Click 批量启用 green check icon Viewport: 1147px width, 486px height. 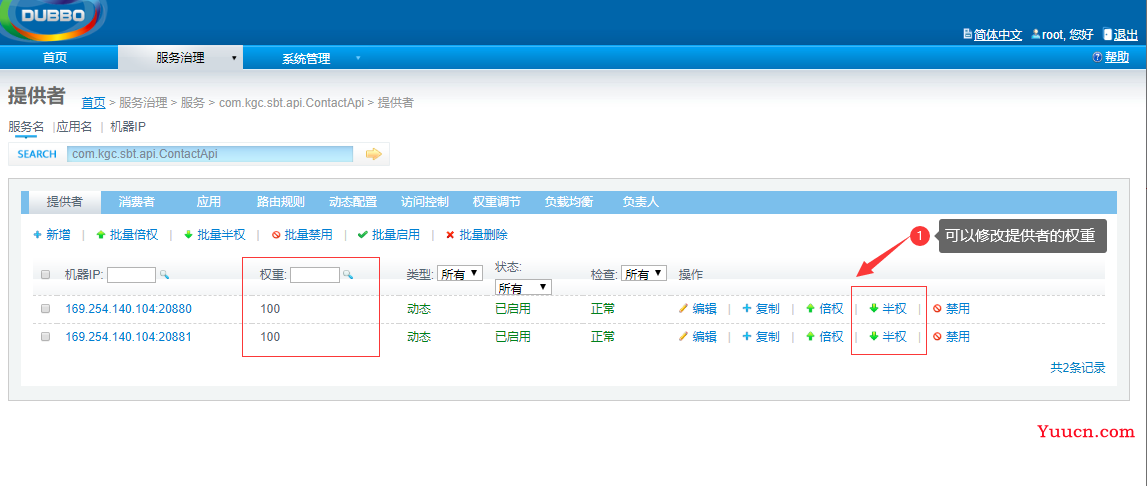pos(363,235)
